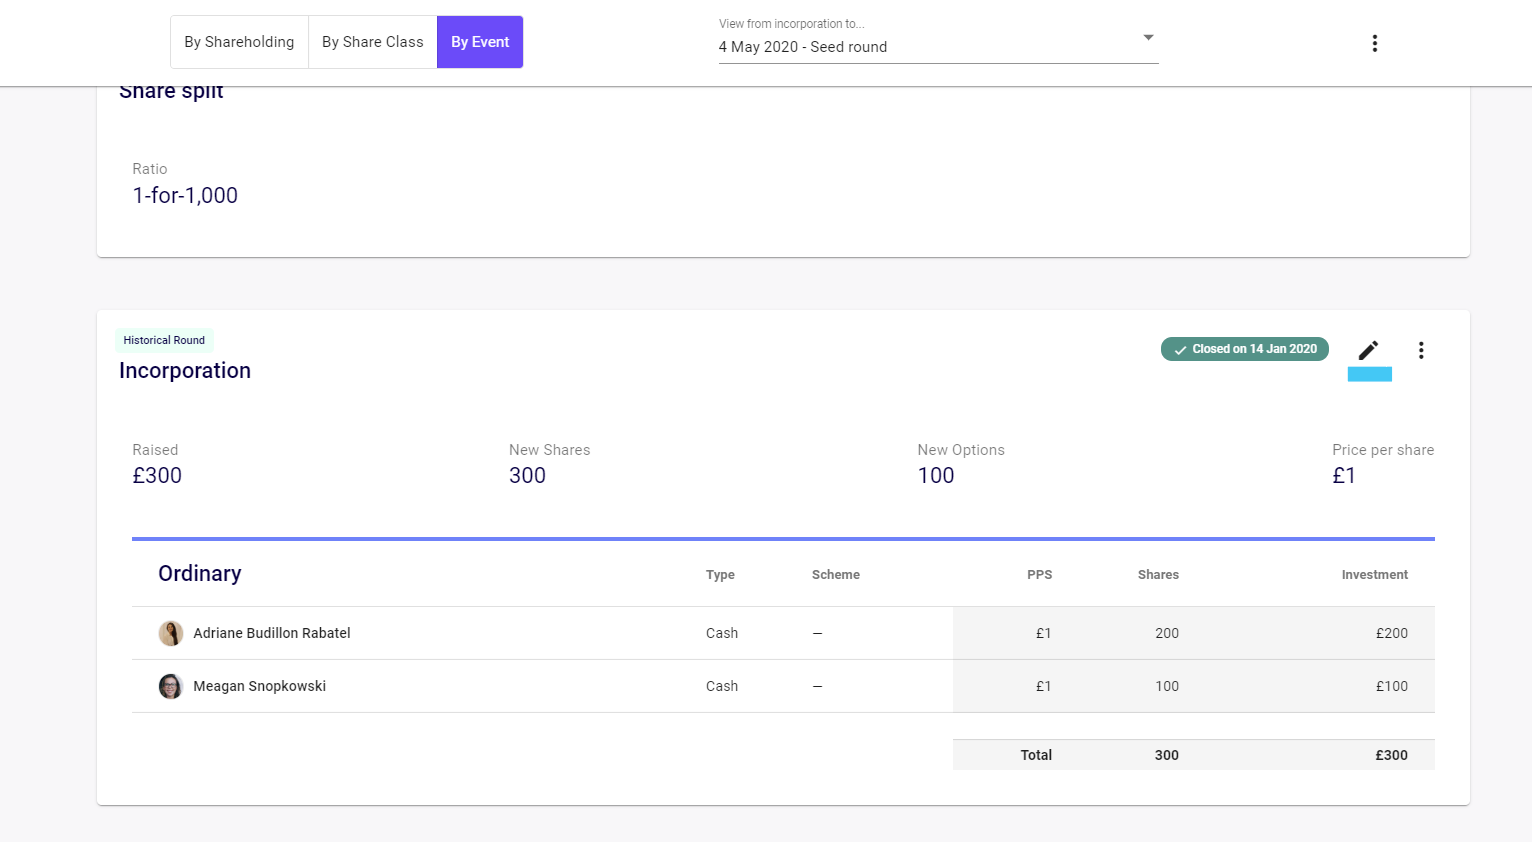Click Meagan Snopkowski's avatar photo

pos(171,686)
